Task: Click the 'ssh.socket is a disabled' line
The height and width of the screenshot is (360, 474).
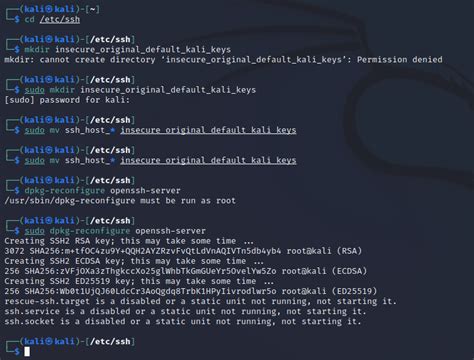Action: [183, 321]
